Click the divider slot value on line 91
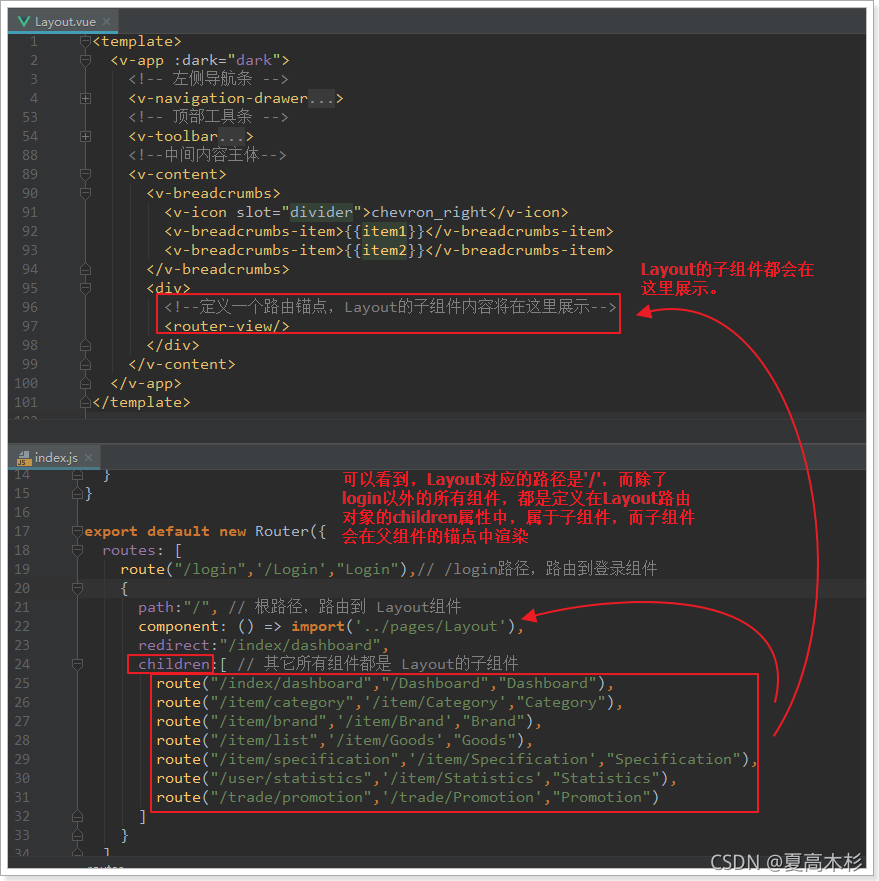This screenshot has width=879, height=881. tap(321, 212)
